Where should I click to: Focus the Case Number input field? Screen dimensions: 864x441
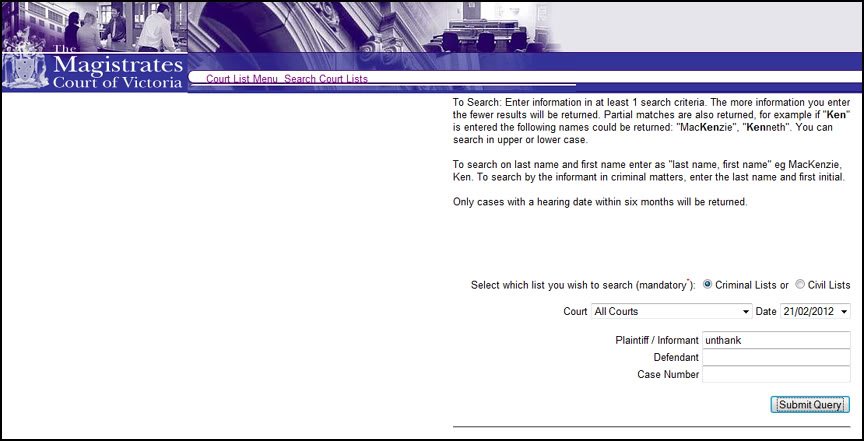(776, 374)
